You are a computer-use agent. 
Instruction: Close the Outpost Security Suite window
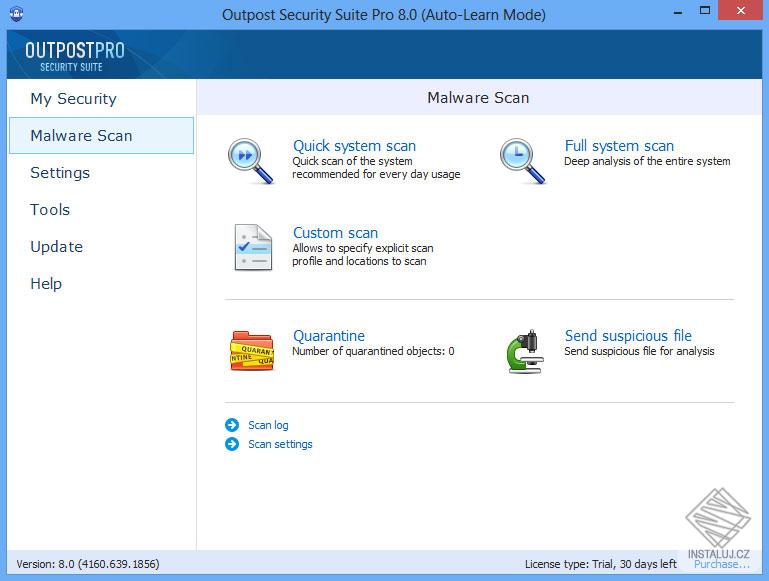coord(741,10)
